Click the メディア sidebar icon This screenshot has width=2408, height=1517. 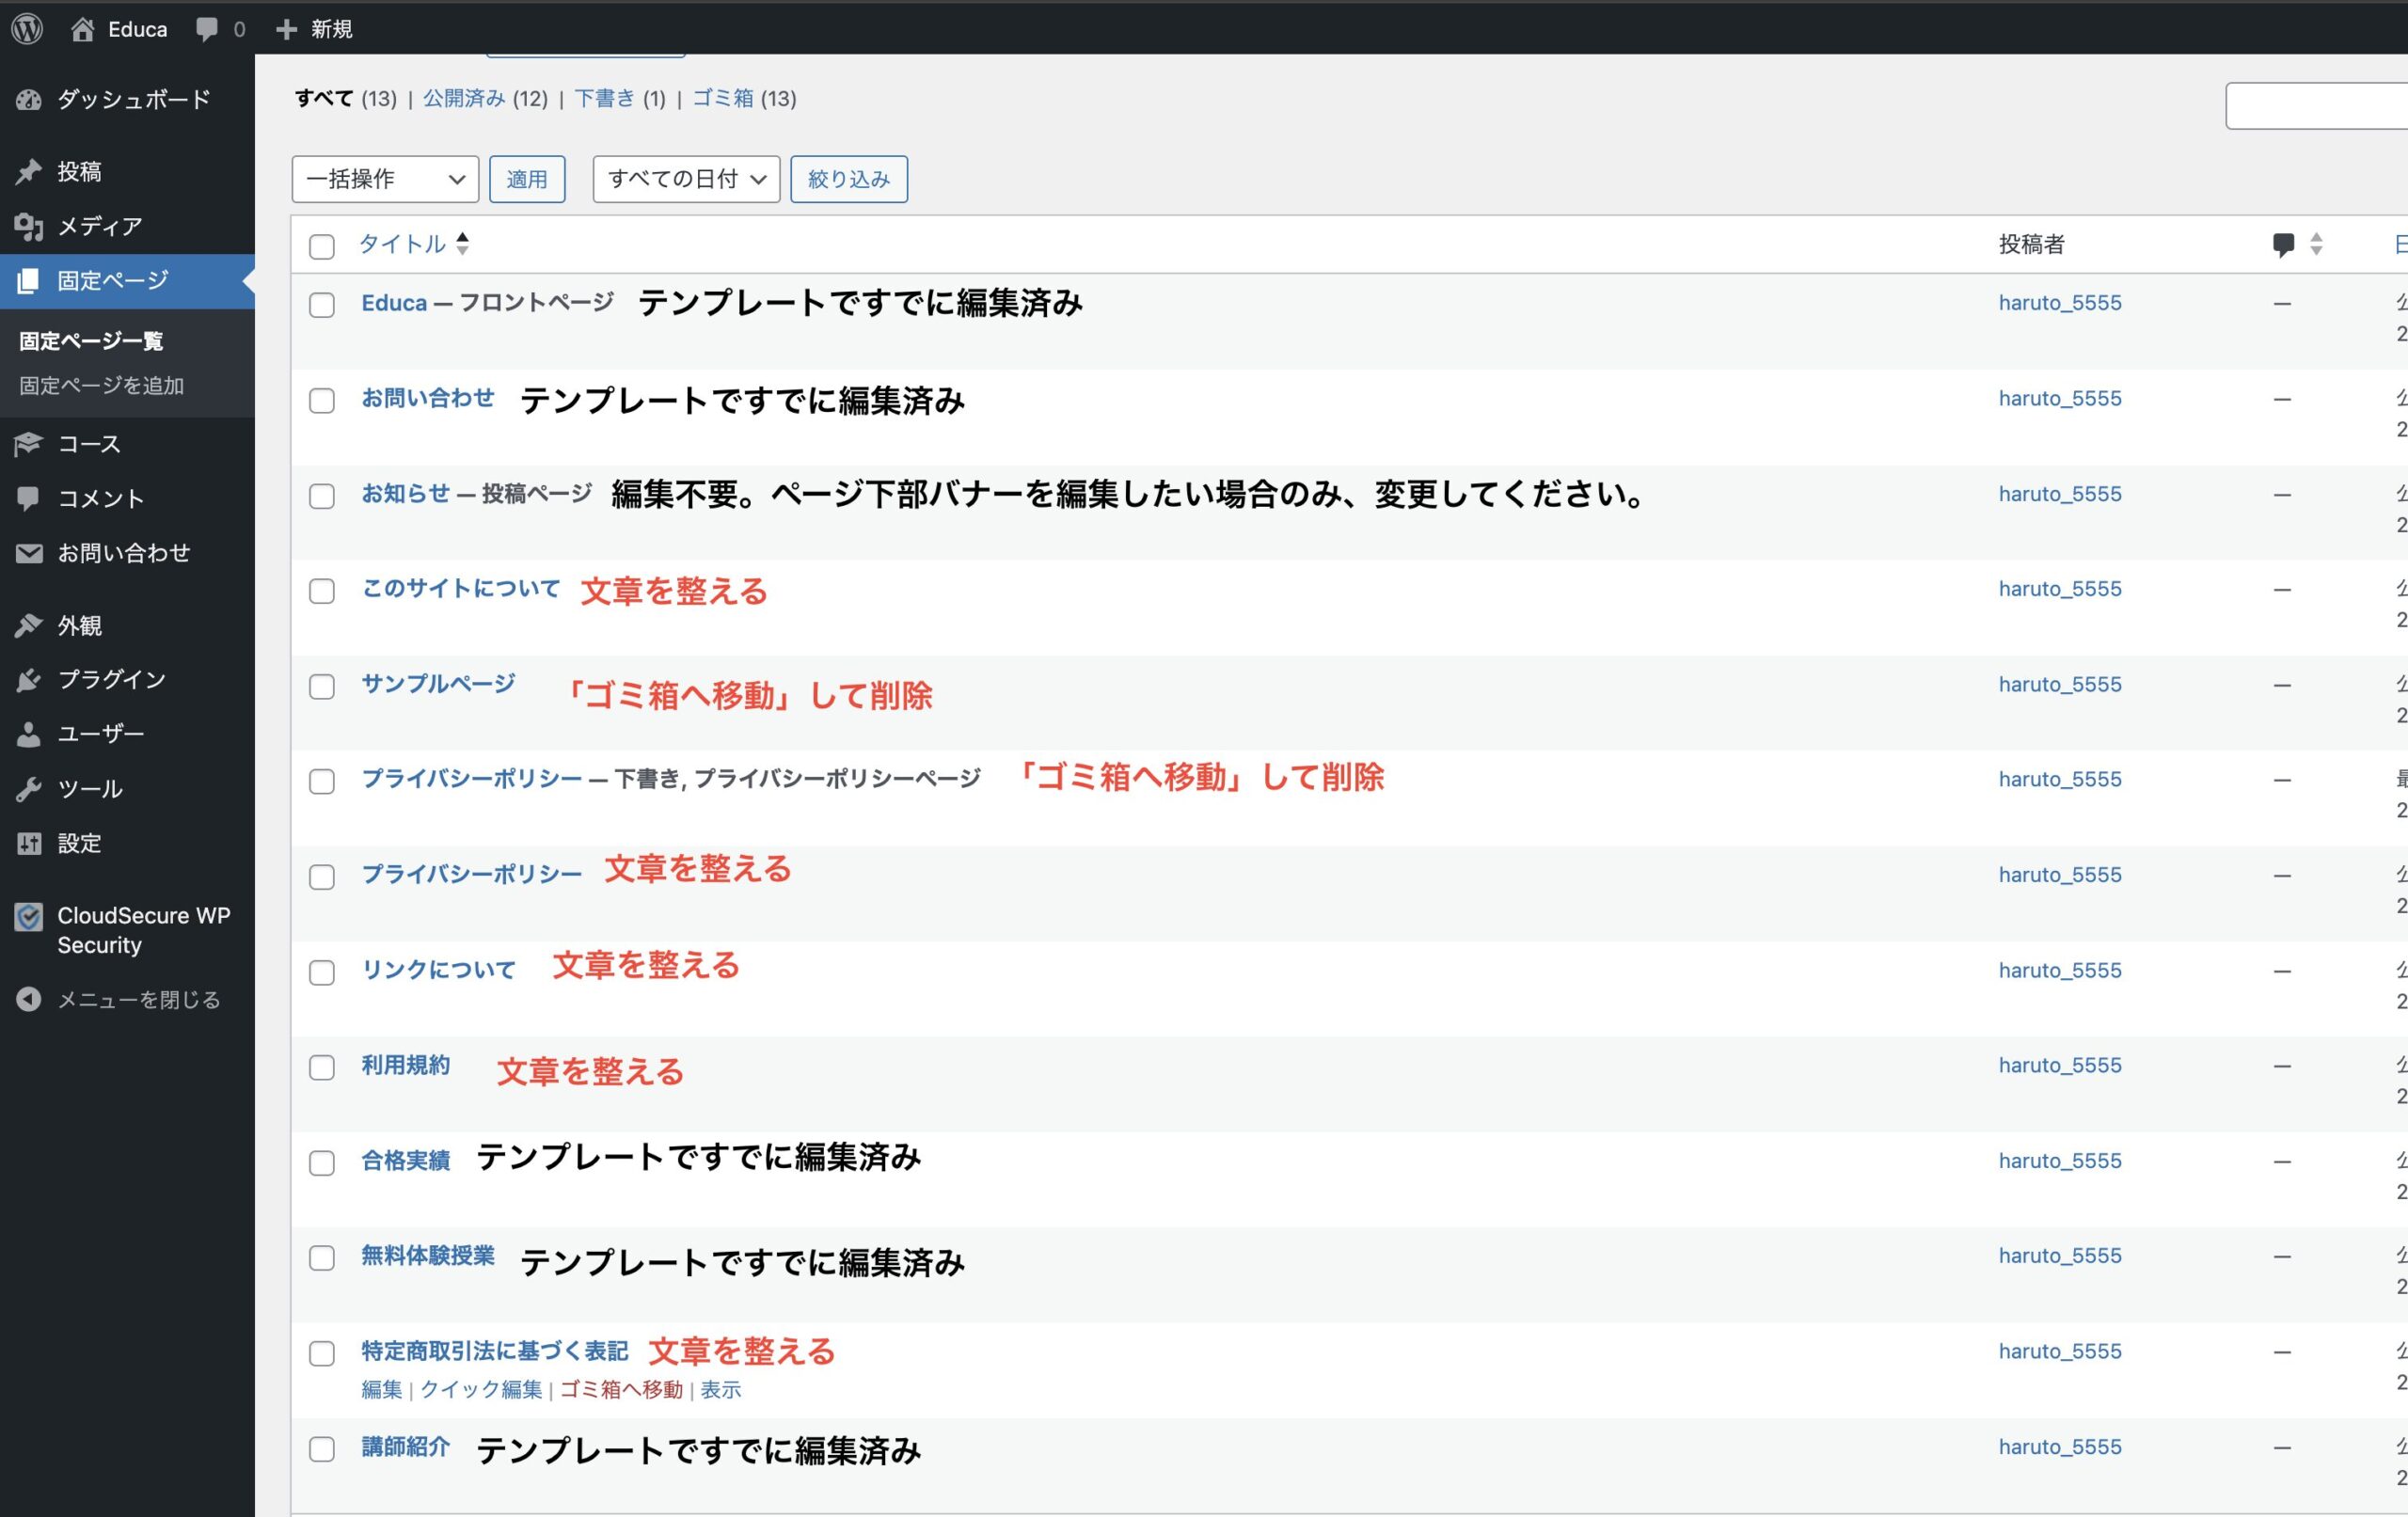pos(29,226)
